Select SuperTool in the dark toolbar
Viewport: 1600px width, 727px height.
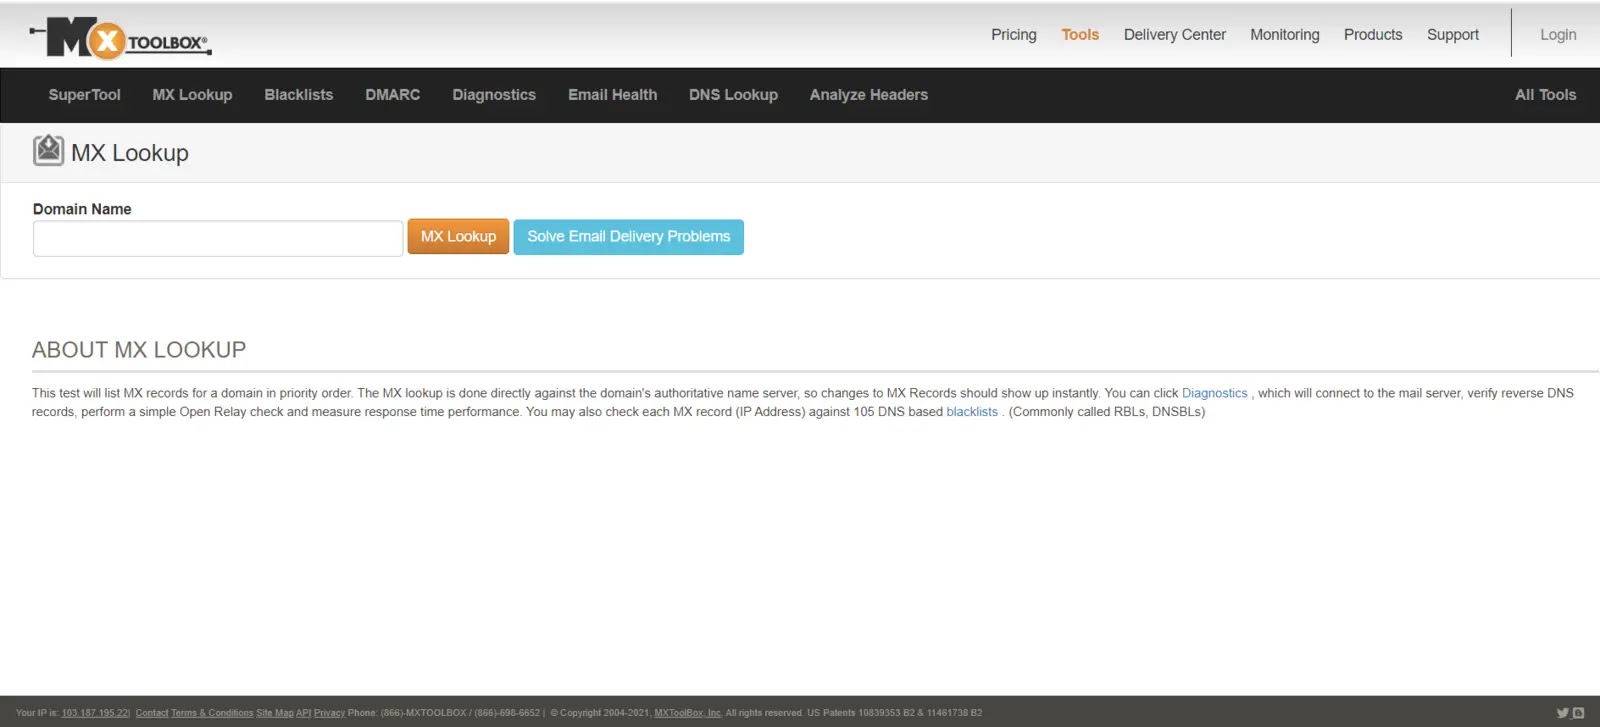pos(84,95)
